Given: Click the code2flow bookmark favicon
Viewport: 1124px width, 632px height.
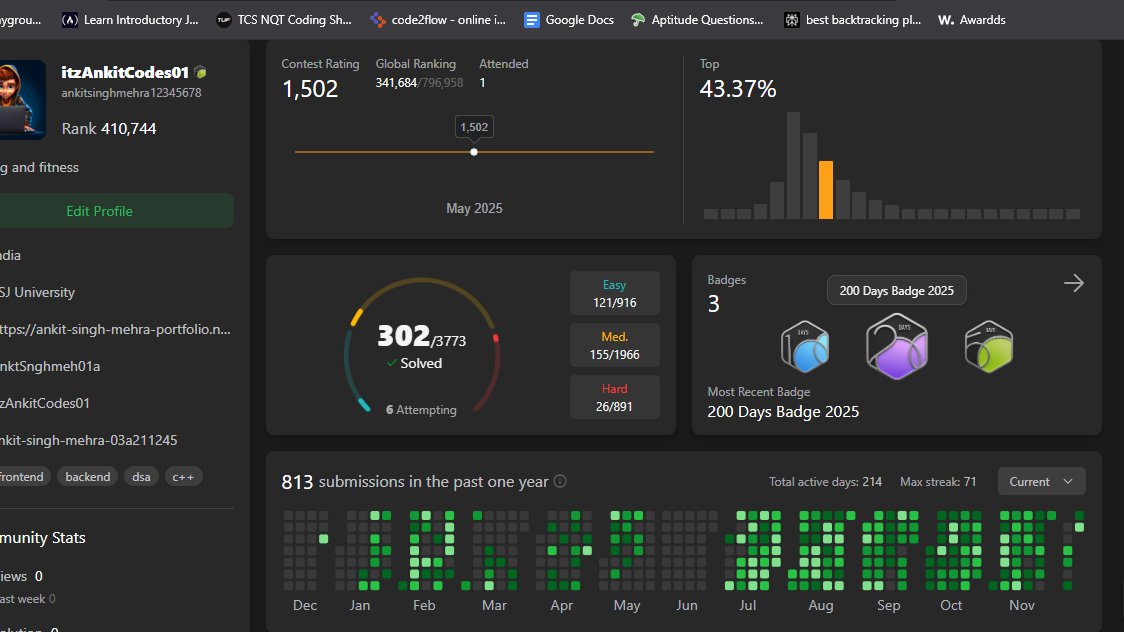Looking at the screenshot, I should point(377,19).
